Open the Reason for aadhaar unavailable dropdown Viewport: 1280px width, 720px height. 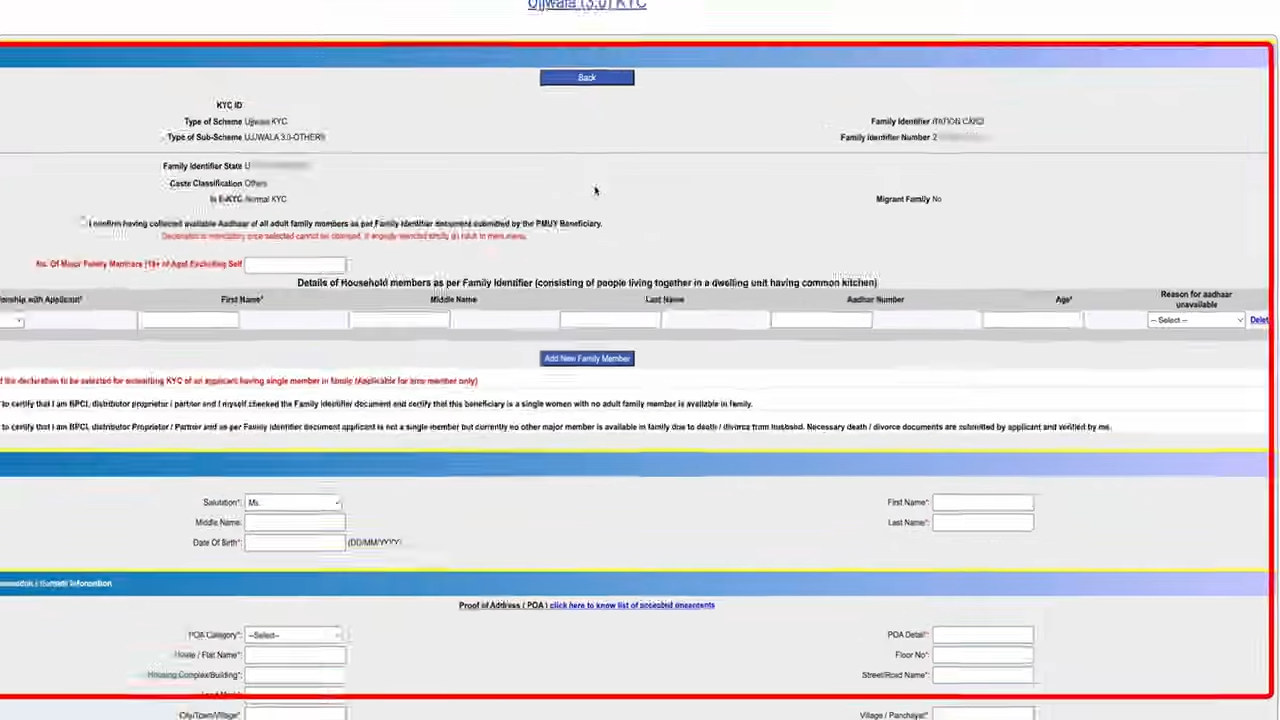point(1196,319)
